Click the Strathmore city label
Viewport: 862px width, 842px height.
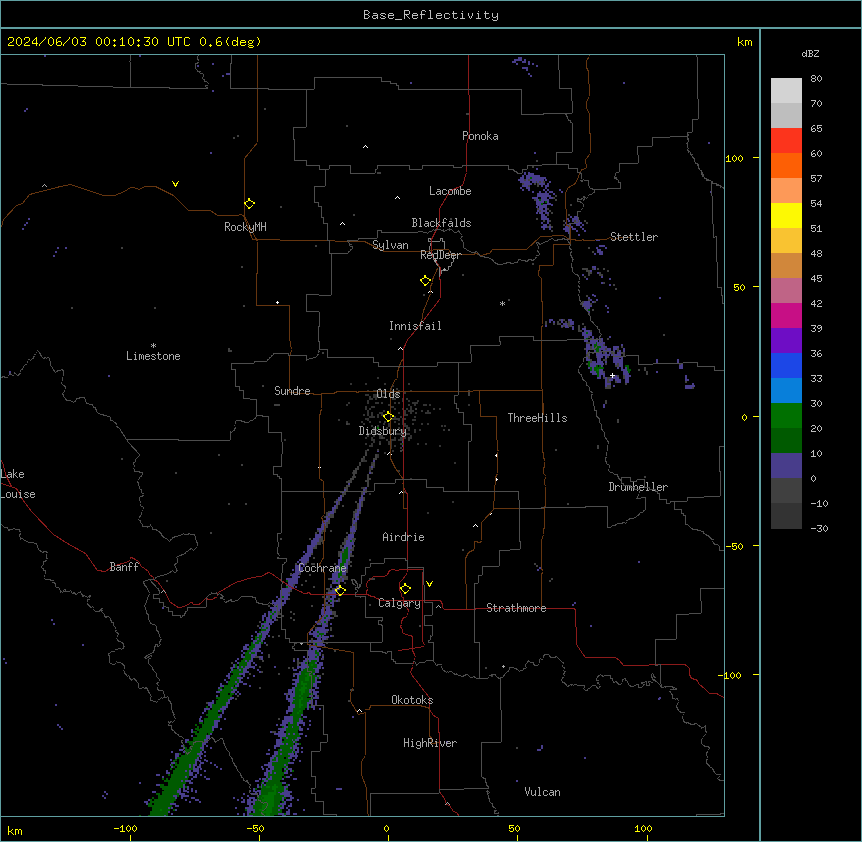tap(516, 608)
